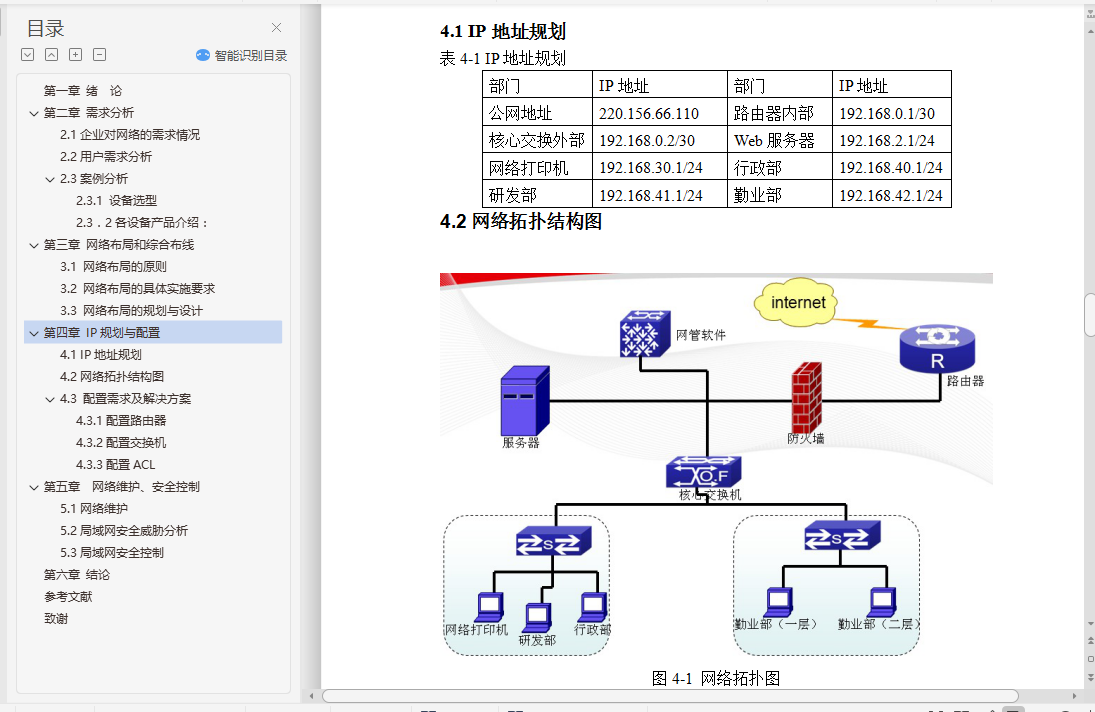Close the 目录 outline panel
1095x712 pixels.
click(277, 27)
